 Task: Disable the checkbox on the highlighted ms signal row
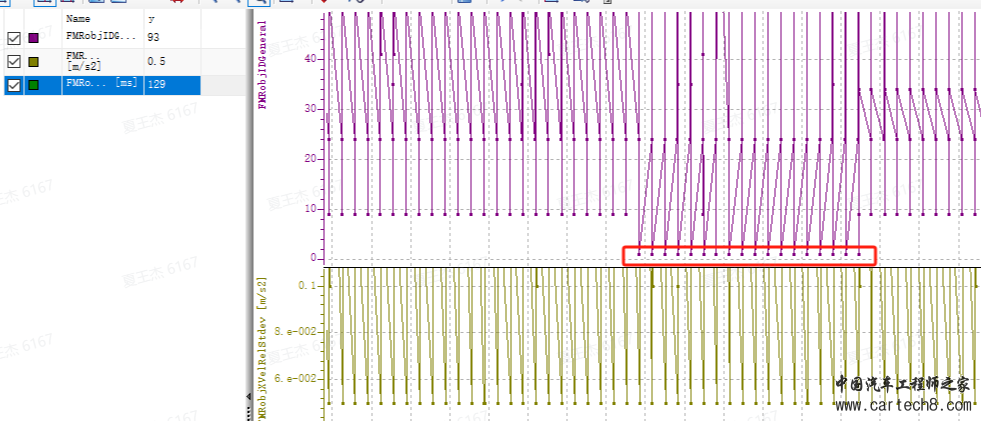pos(14,86)
